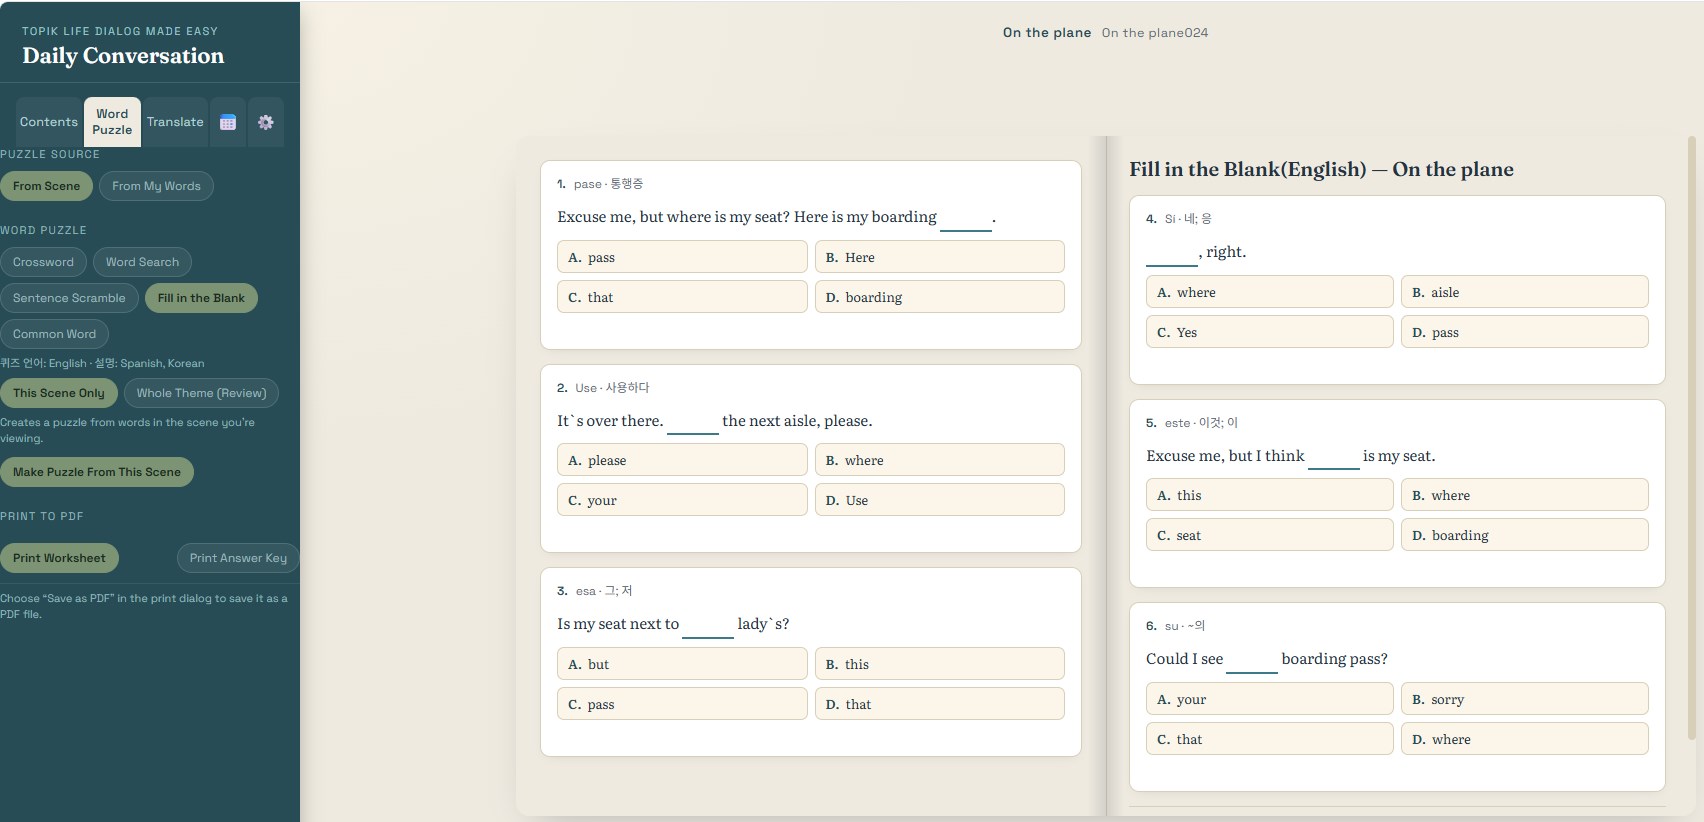Enable Whole Theme (Review) scope
The width and height of the screenshot is (1704, 822).
coord(201,393)
